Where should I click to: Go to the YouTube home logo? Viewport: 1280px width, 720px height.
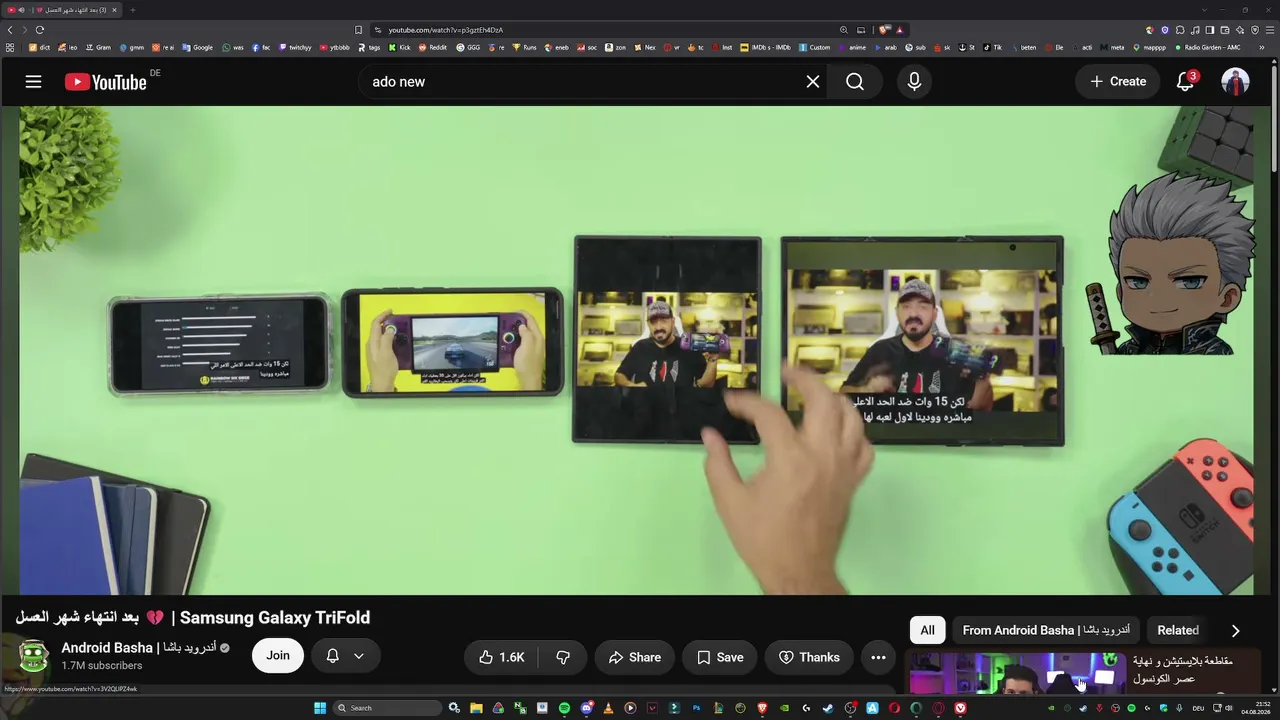click(x=106, y=82)
